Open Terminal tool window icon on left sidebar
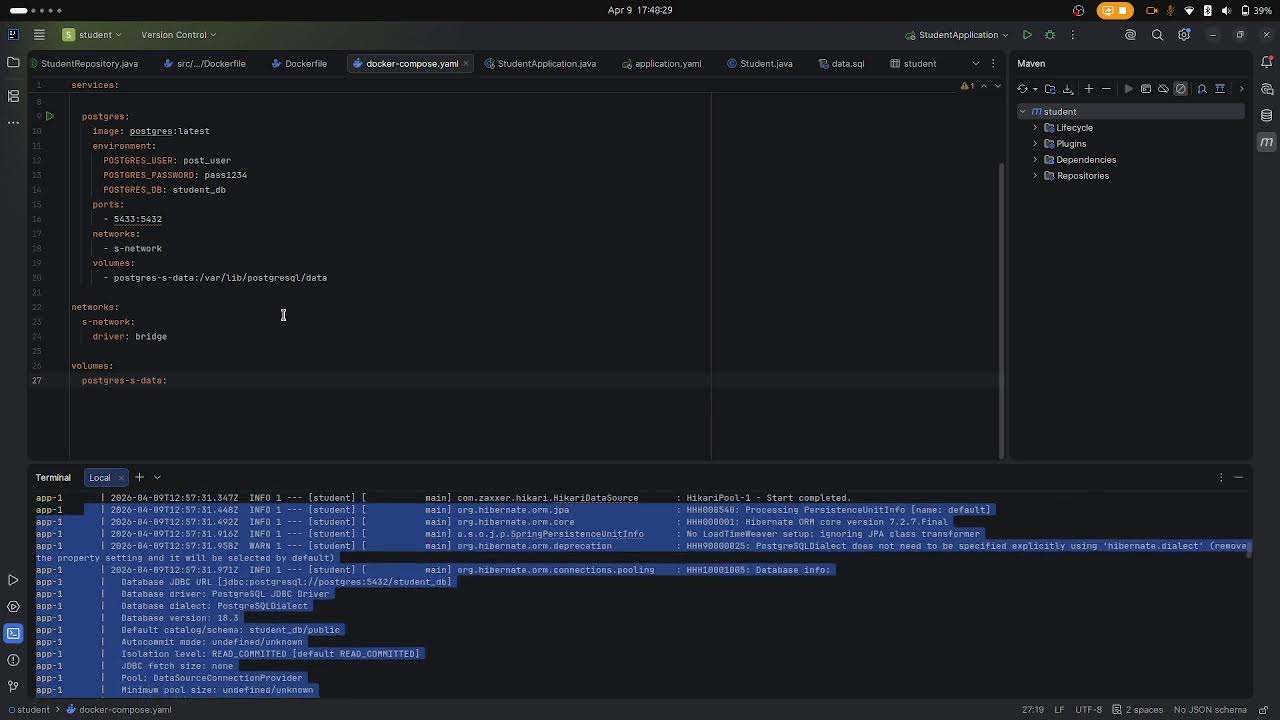Image resolution: width=1280 pixels, height=720 pixels. [13, 633]
